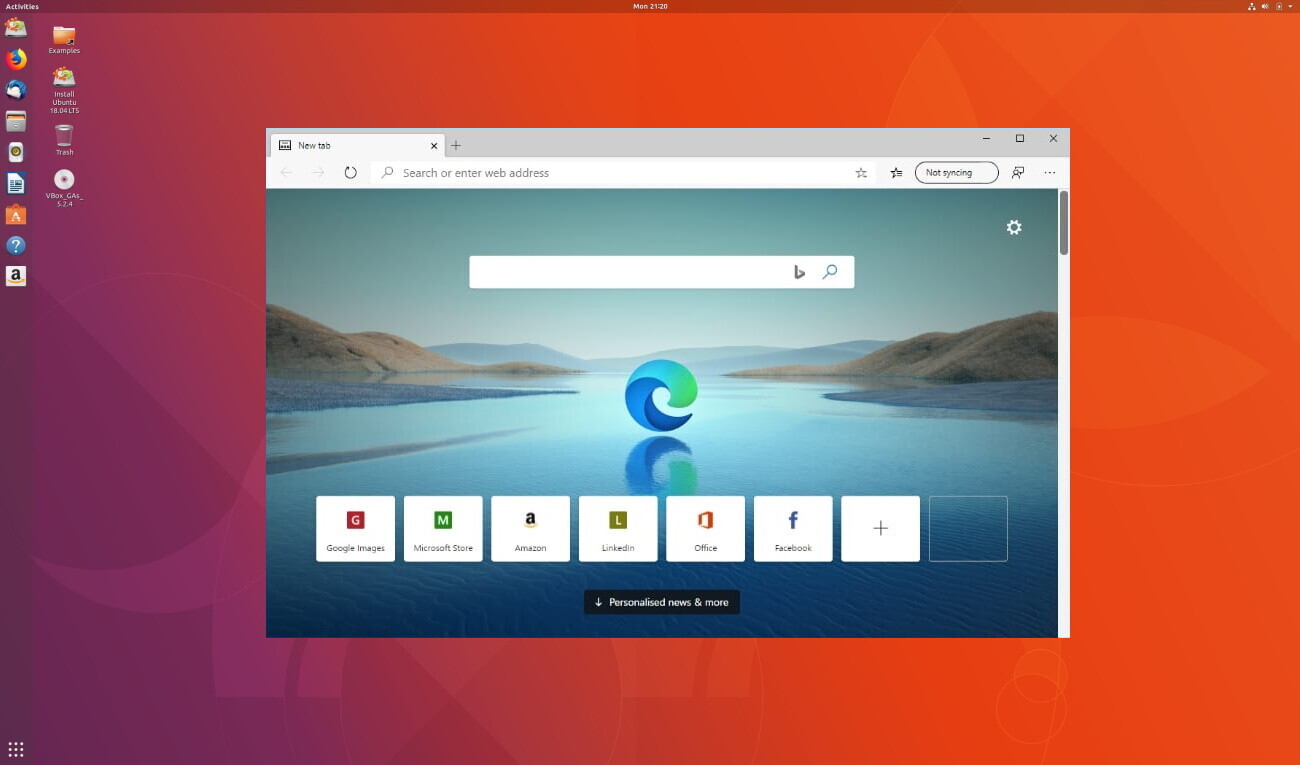The image size is (1300, 765).
Task: Navigate back to the previous page
Action: coord(286,172)
